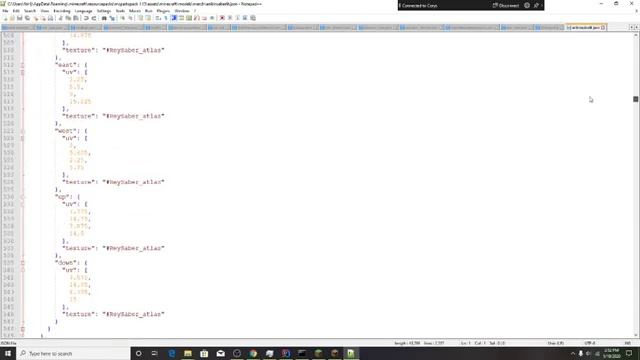Redo edit using toolbar icon
Viewport: 640px width, 360px height.
coord(94,18)
